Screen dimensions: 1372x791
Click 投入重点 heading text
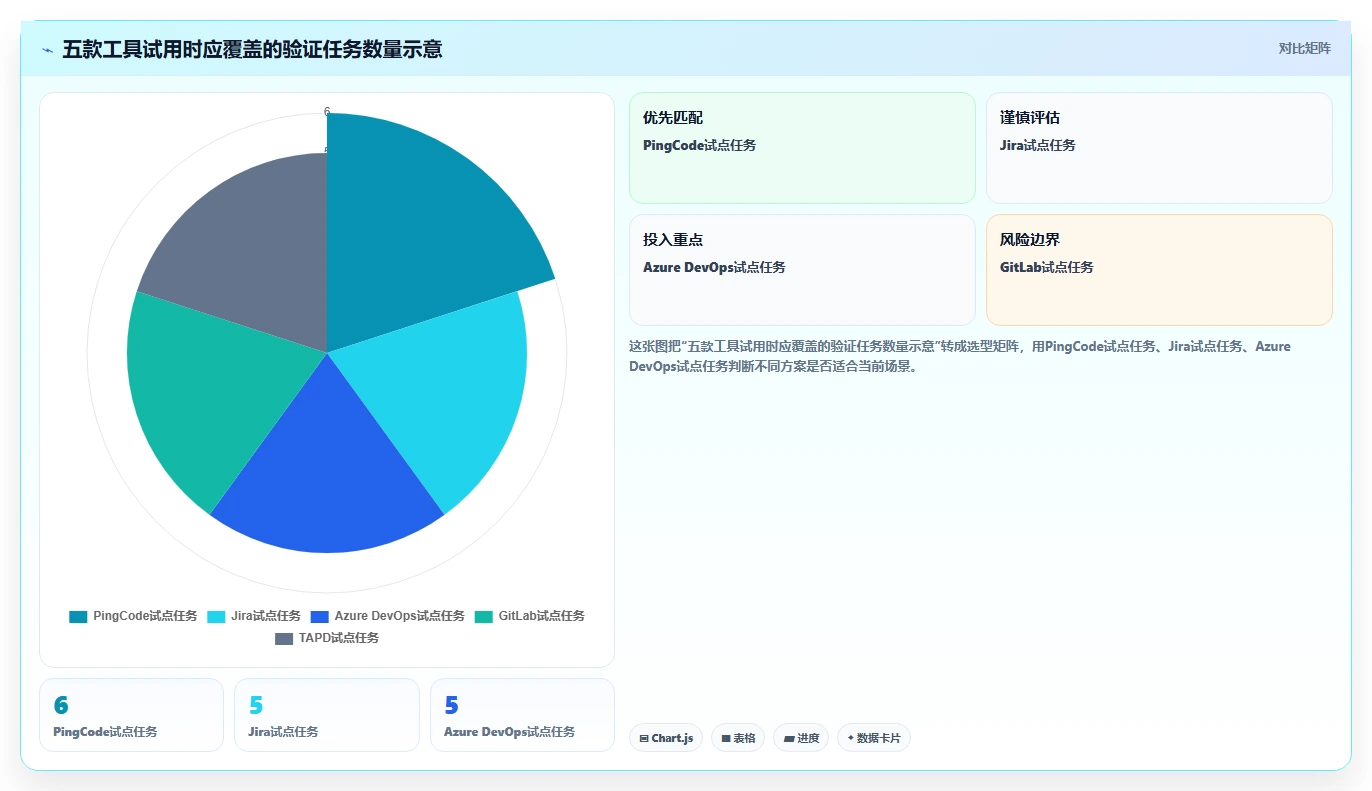point(673,240)
